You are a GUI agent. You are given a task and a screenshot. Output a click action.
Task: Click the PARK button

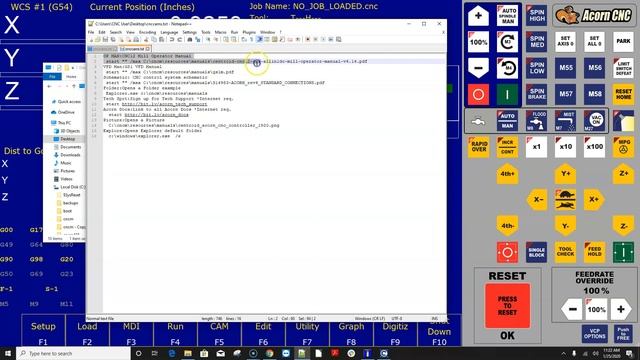623,42
